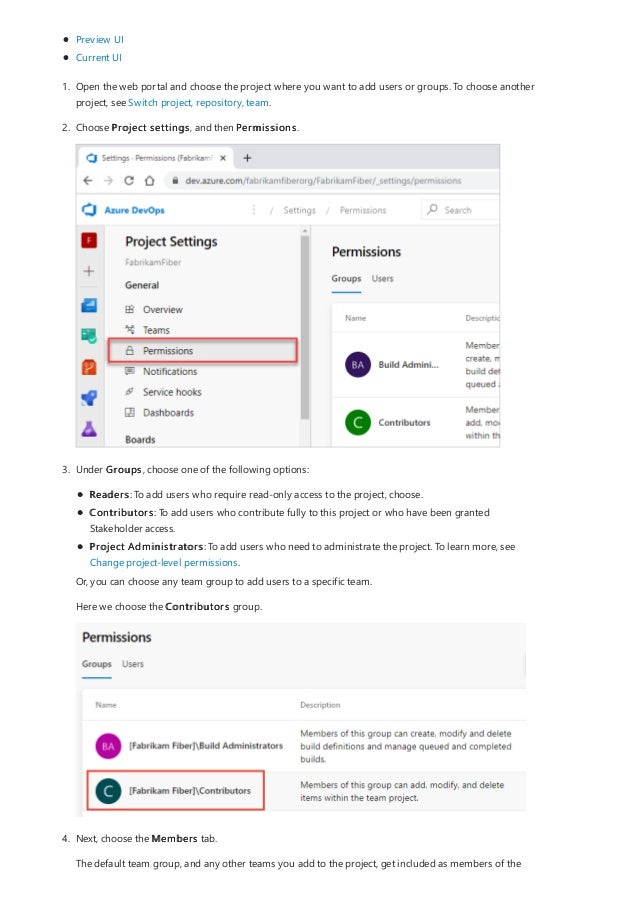Select Overview in Project Settings
Screen dimensions: 638x903
coord(162,309)
